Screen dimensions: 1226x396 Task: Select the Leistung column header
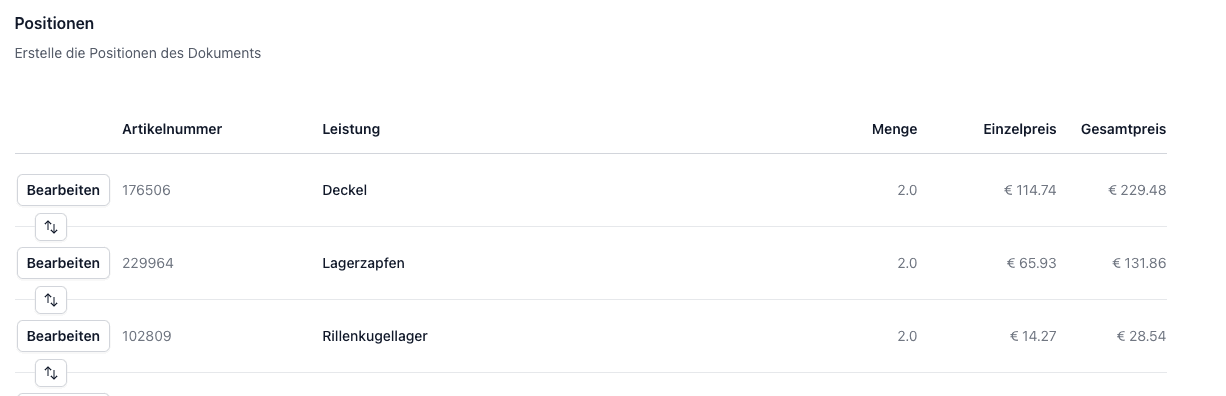(x=351, y=129)
